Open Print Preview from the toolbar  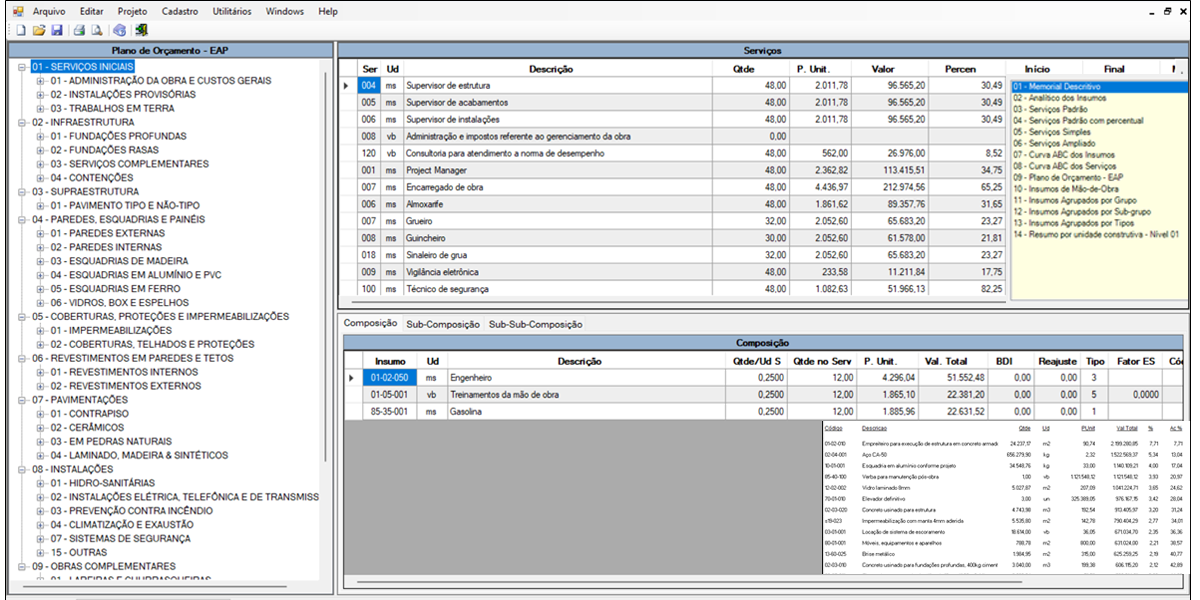pyautogui.click(x=96, y=30)
